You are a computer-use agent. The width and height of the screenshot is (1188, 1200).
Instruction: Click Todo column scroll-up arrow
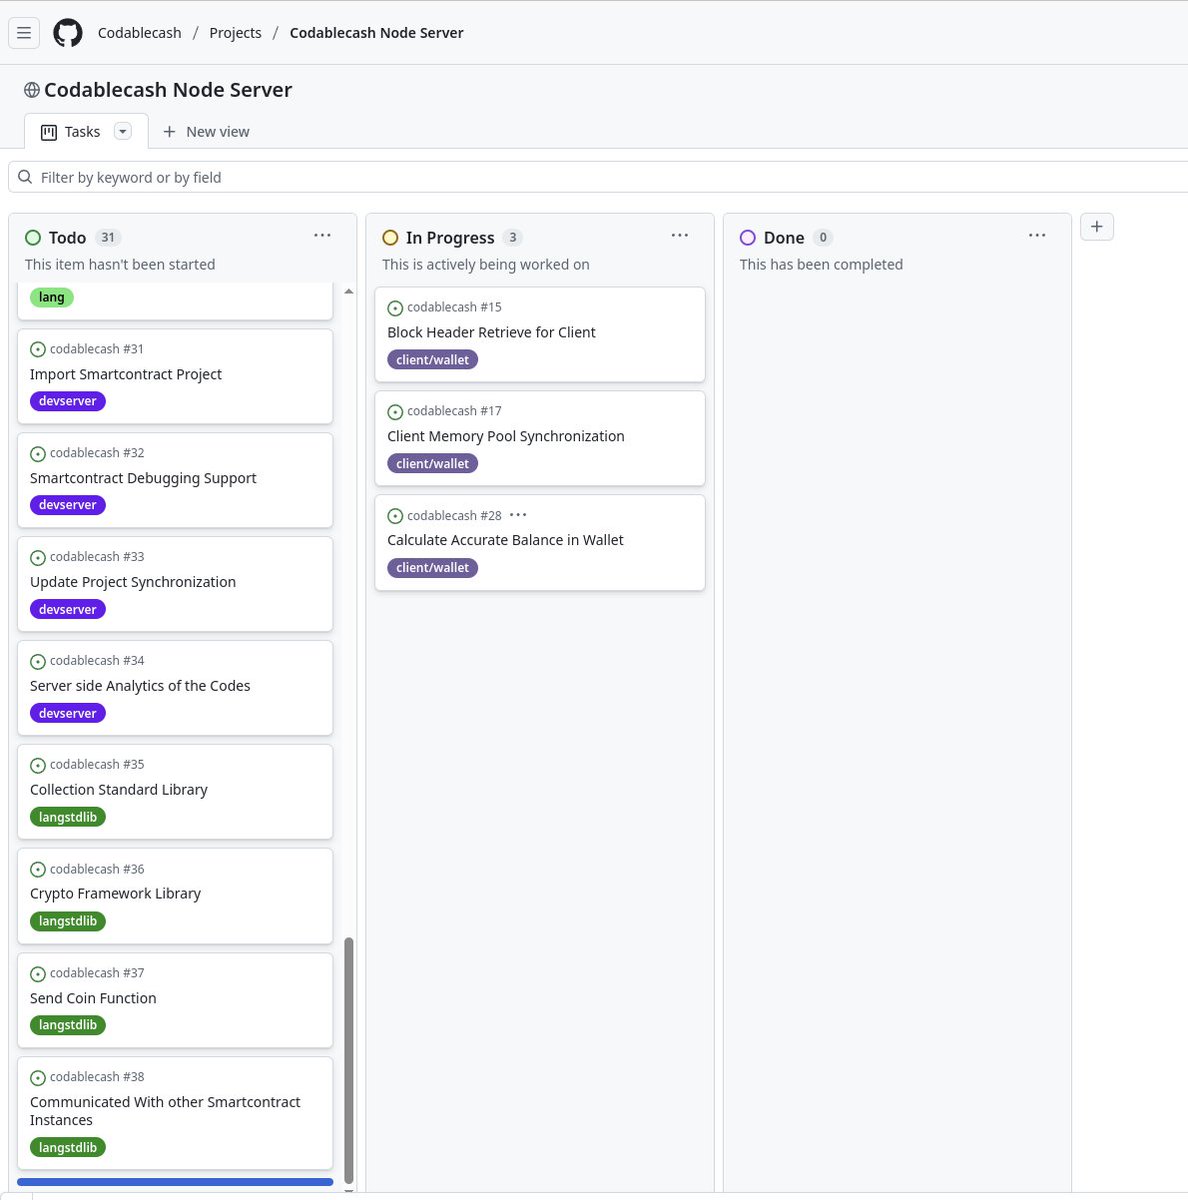click(x=349, y=291)
